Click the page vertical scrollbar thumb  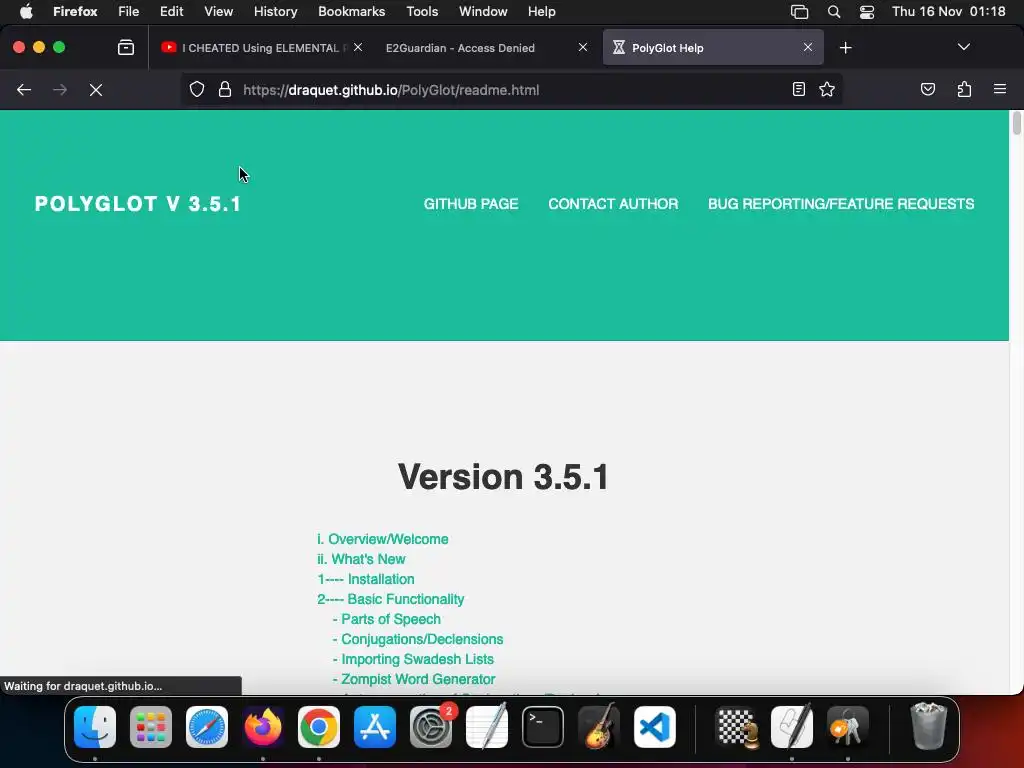tap(1016, 123)
